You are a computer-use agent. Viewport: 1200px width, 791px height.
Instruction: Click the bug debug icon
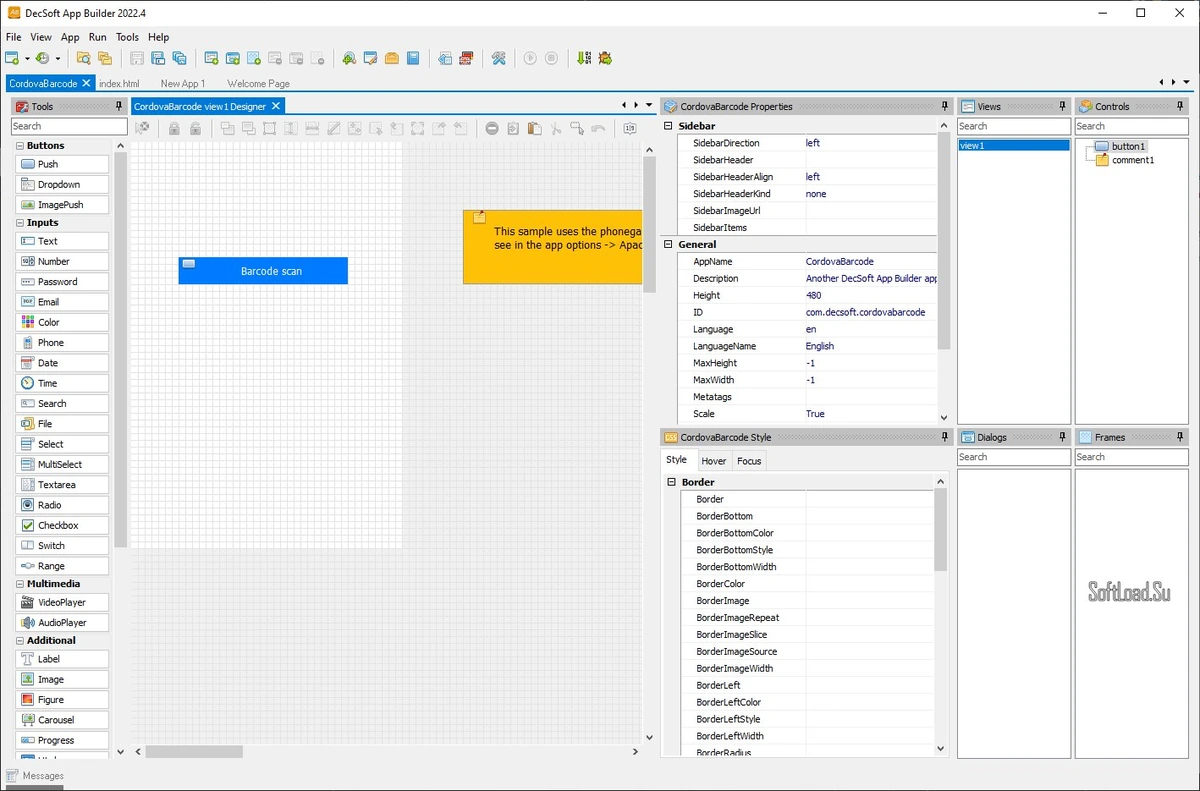(x=605, y=58)
